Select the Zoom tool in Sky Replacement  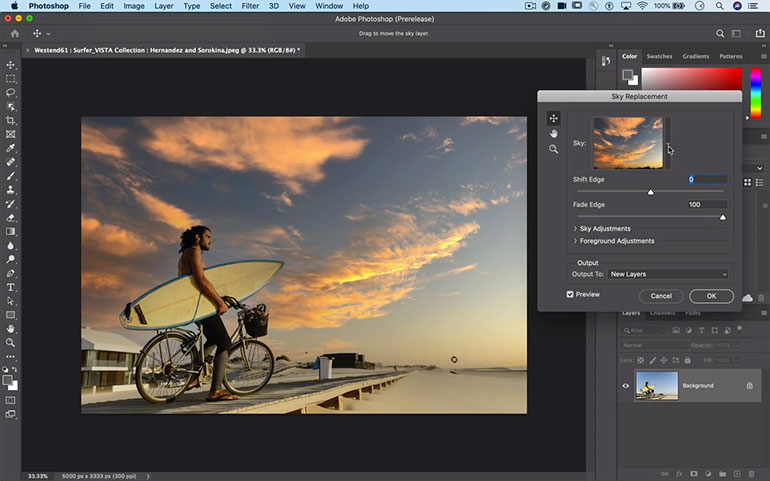(553, 149)
